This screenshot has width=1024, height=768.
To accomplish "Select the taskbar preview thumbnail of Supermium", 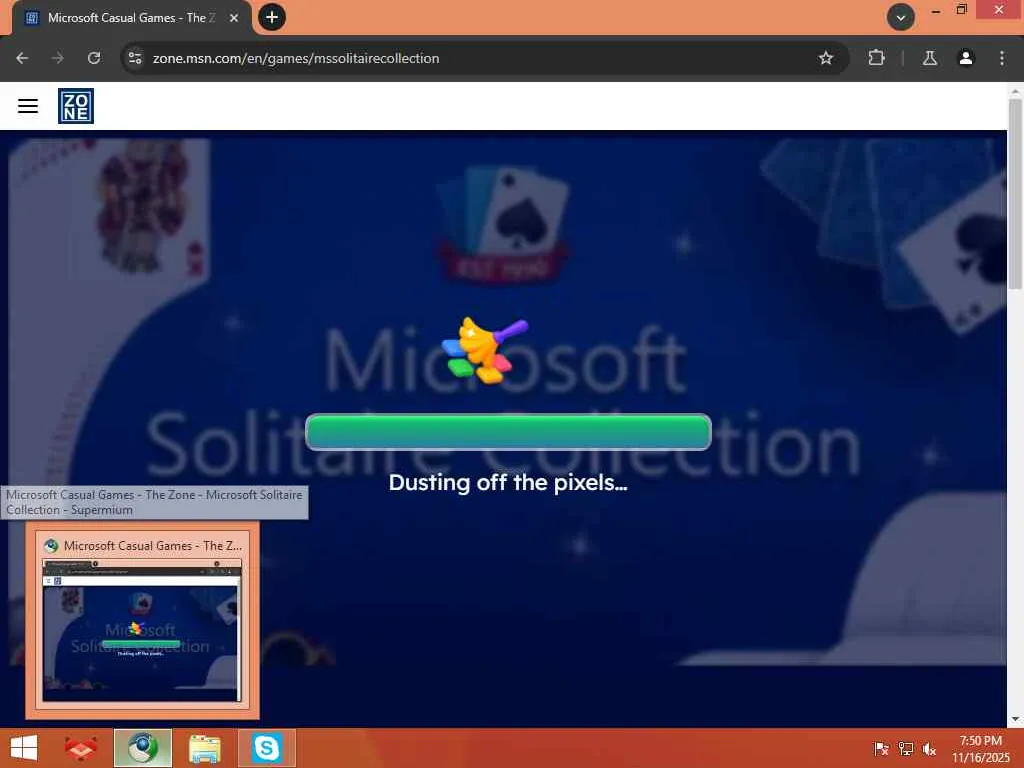I will pyautogui.click(x=142, y=630).
